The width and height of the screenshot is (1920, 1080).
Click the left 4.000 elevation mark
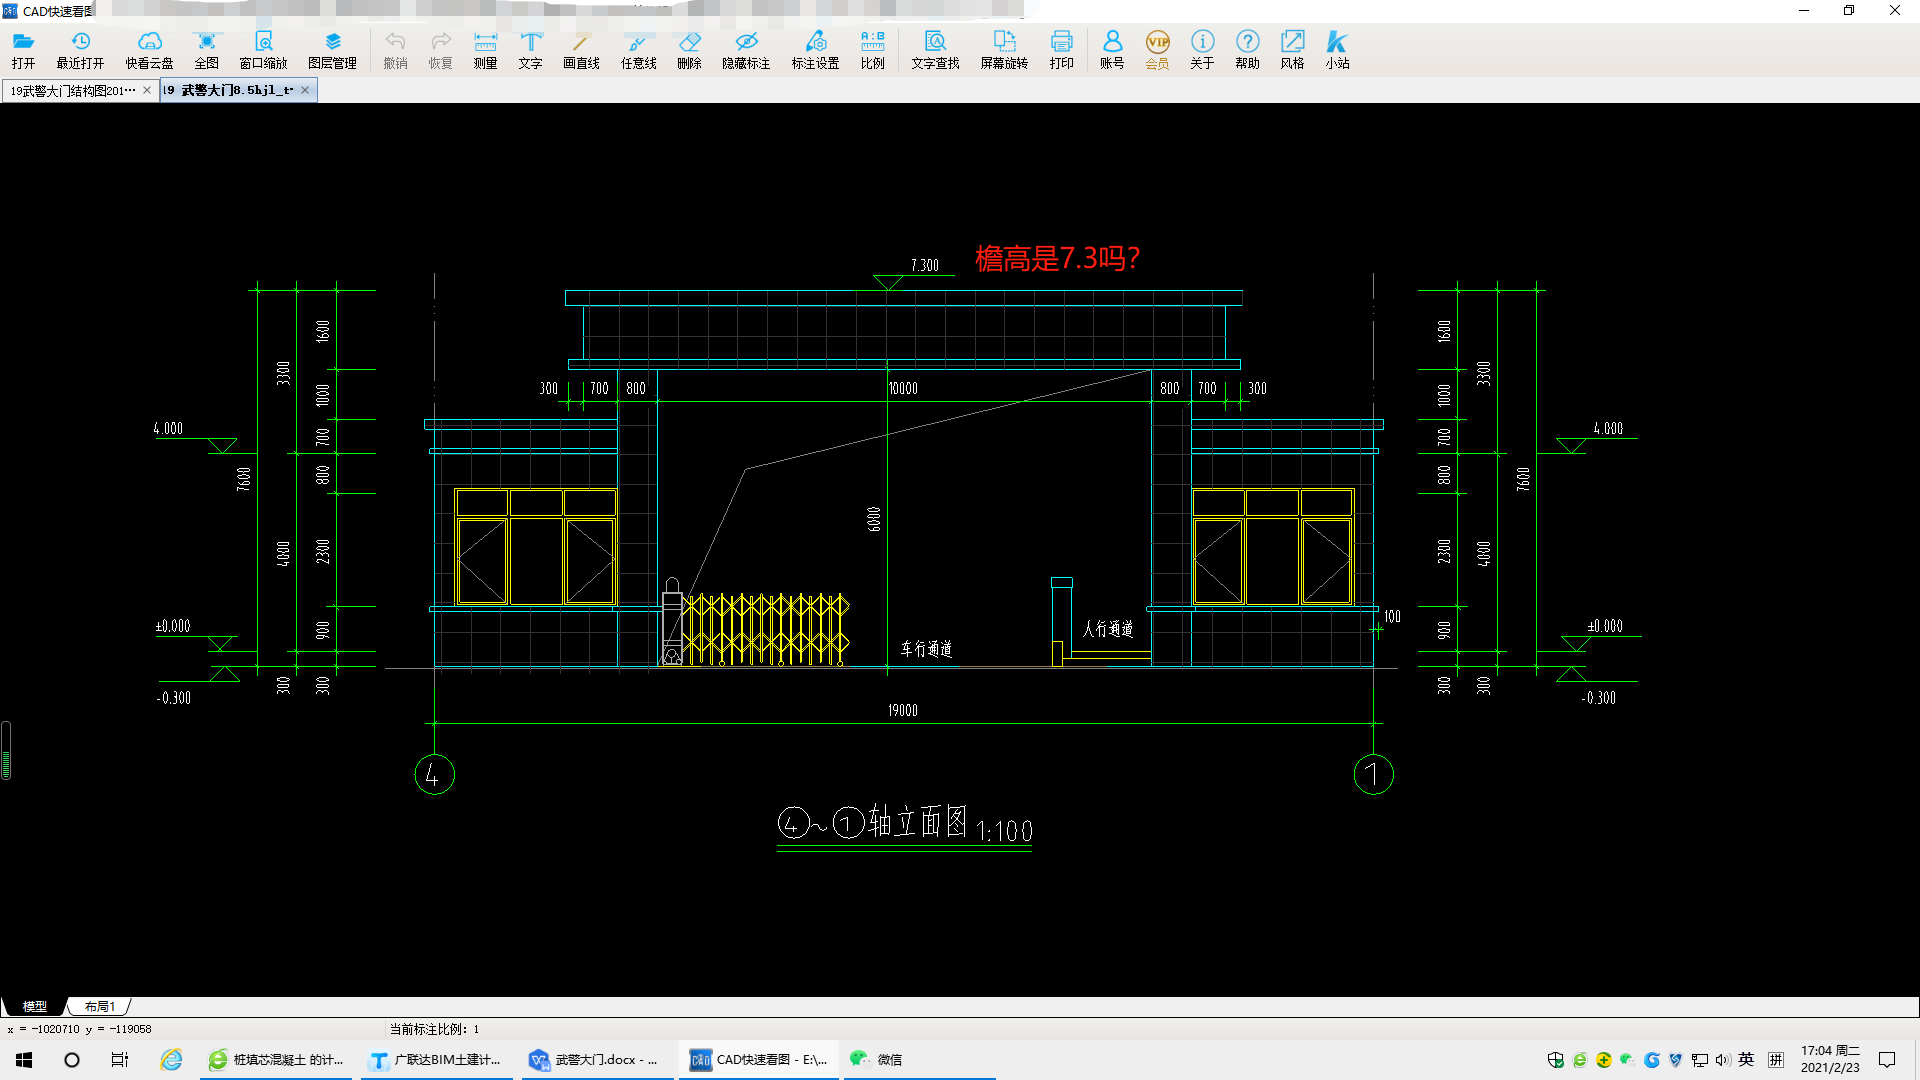point(168,429)
